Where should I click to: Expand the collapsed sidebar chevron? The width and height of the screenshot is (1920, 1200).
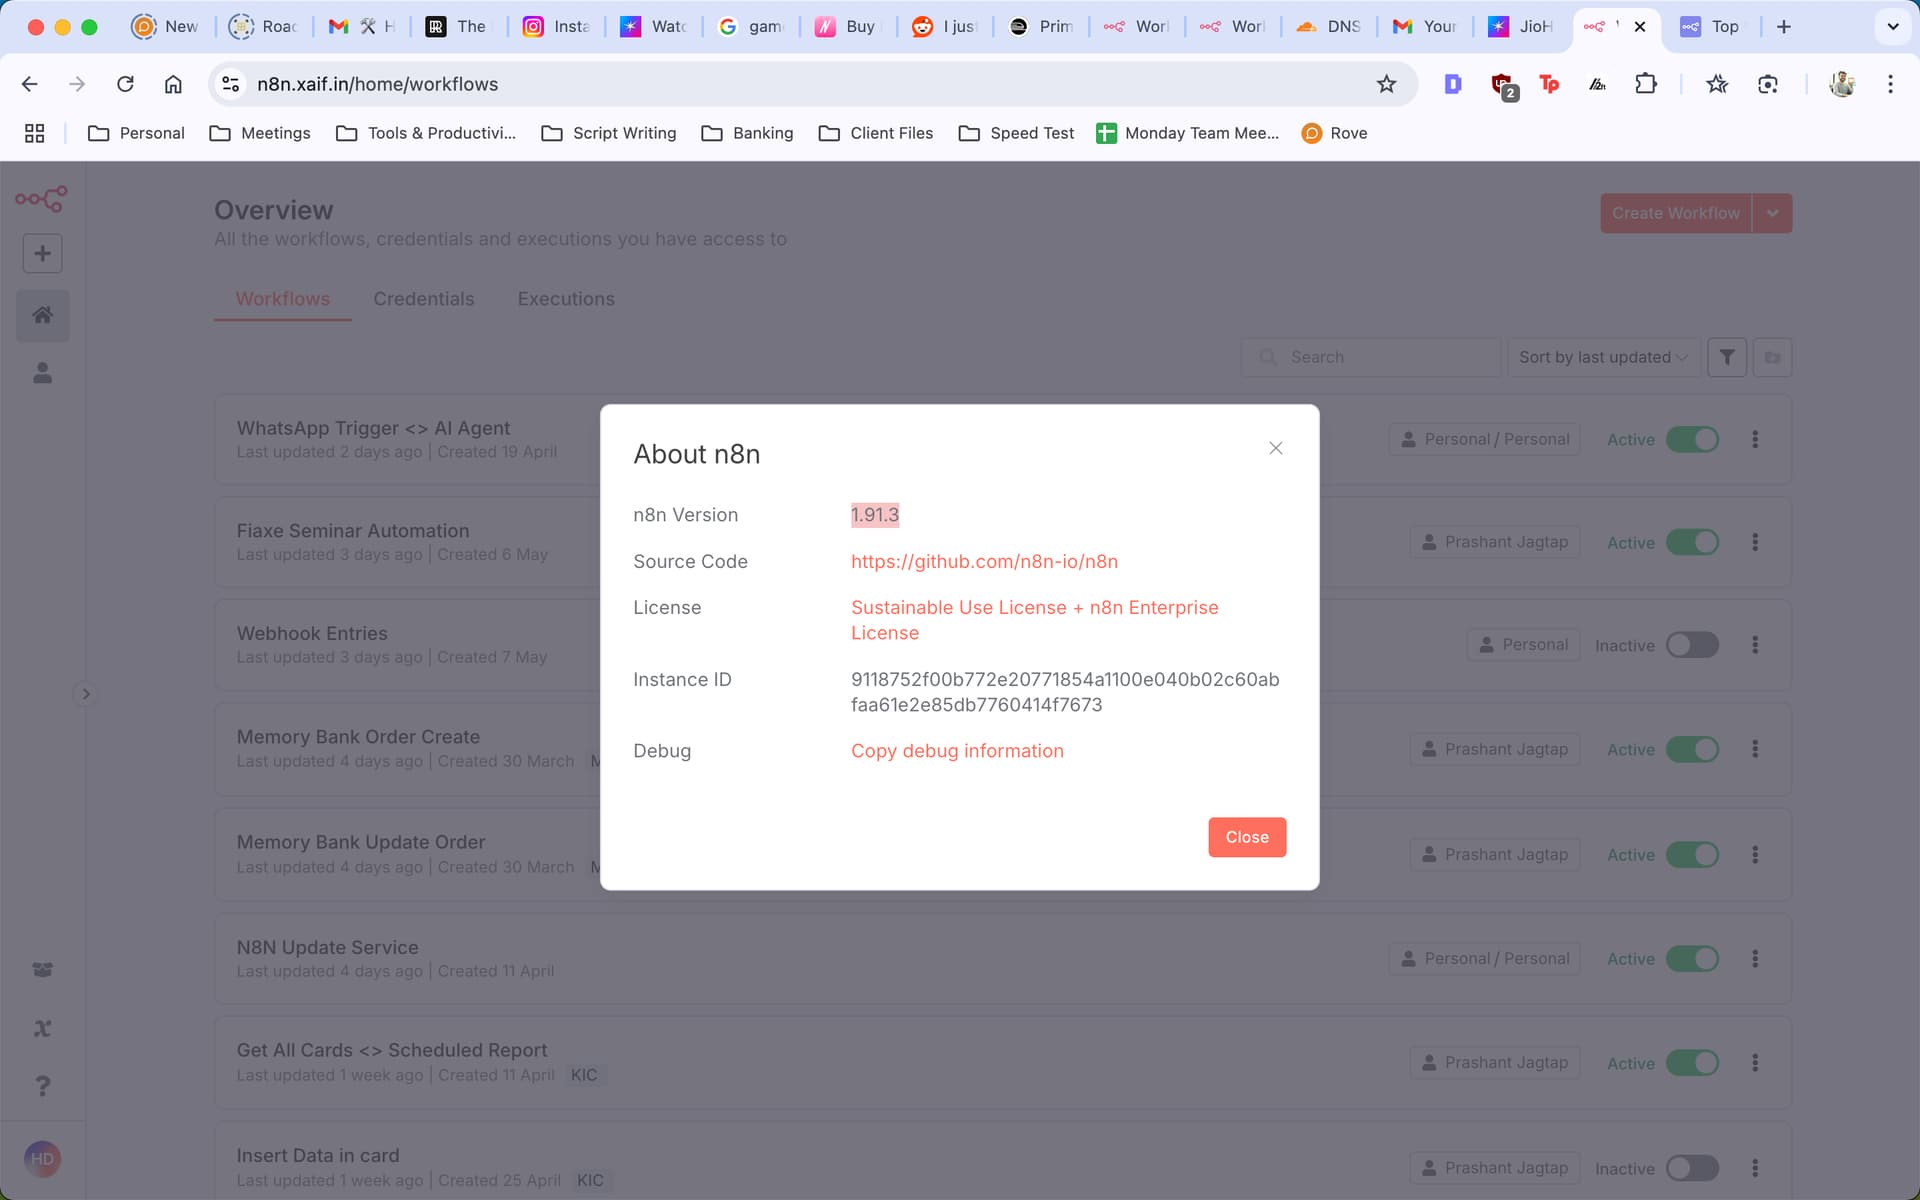(x=86, y=694)
